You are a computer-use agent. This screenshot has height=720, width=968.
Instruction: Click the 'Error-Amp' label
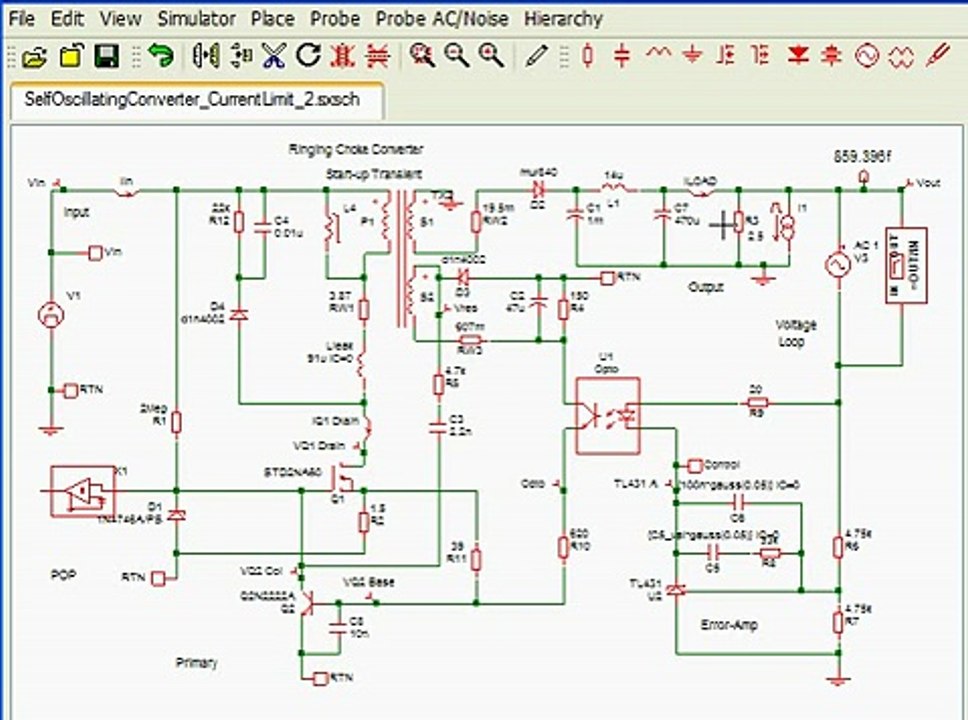coord(729,624)
